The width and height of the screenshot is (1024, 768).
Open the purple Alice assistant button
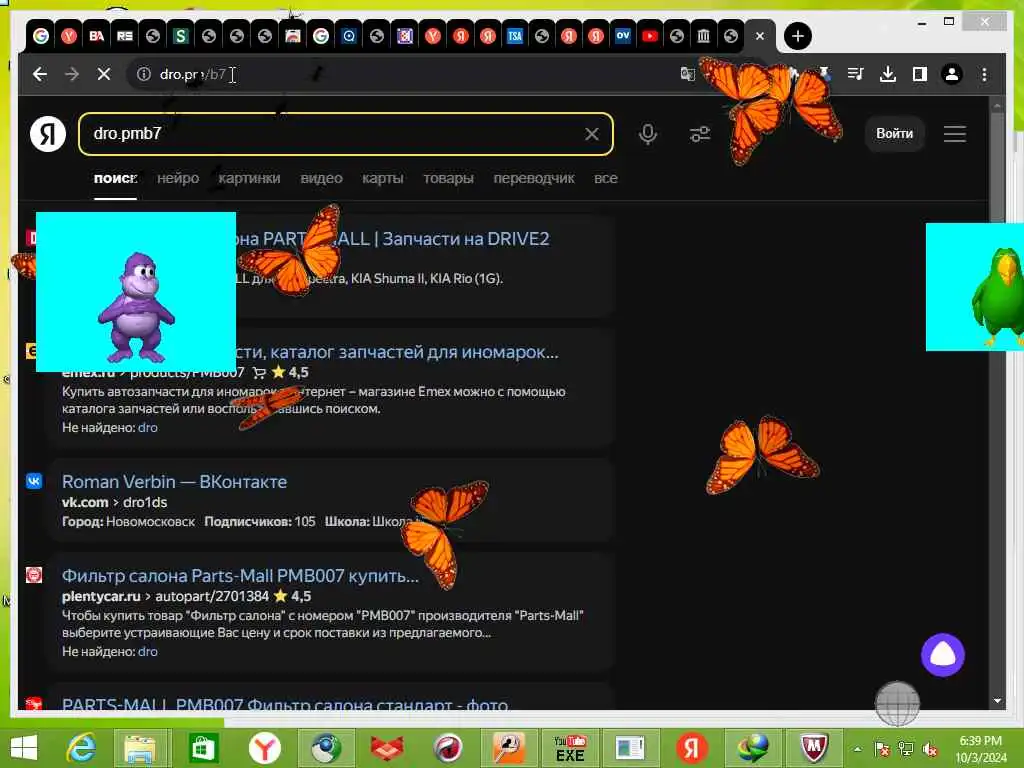(942, 654)
